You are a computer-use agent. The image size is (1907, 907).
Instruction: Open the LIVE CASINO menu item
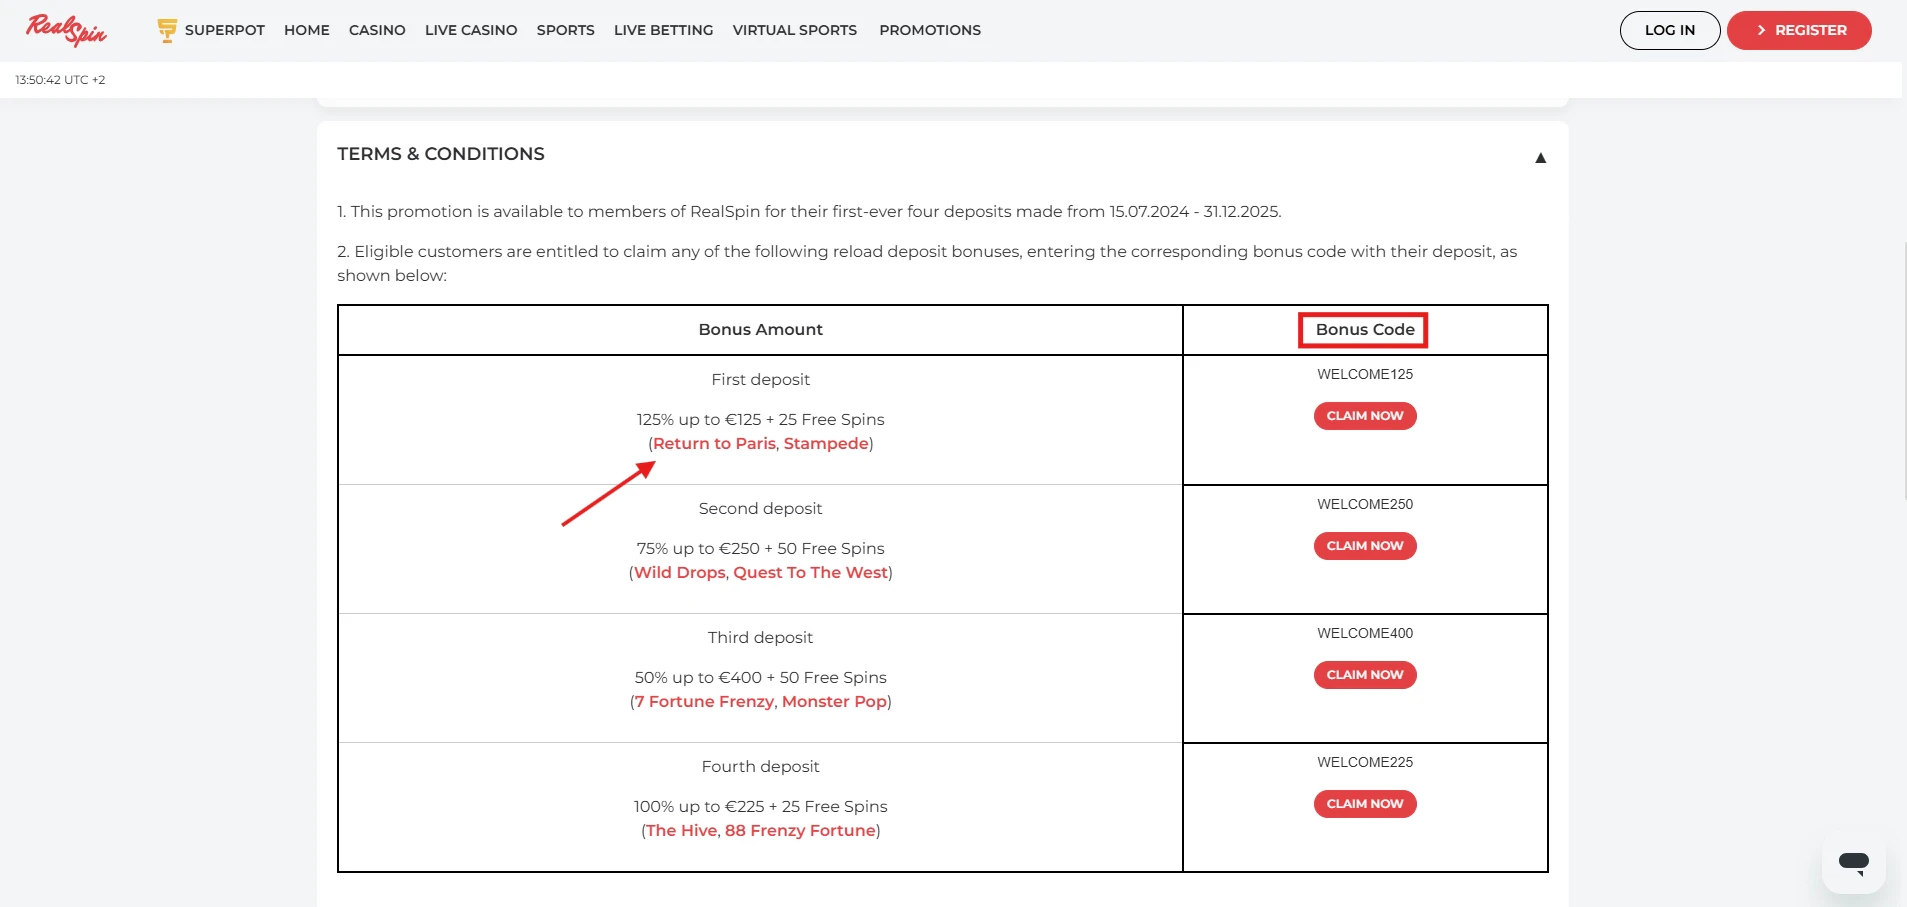tap(471, 30)
